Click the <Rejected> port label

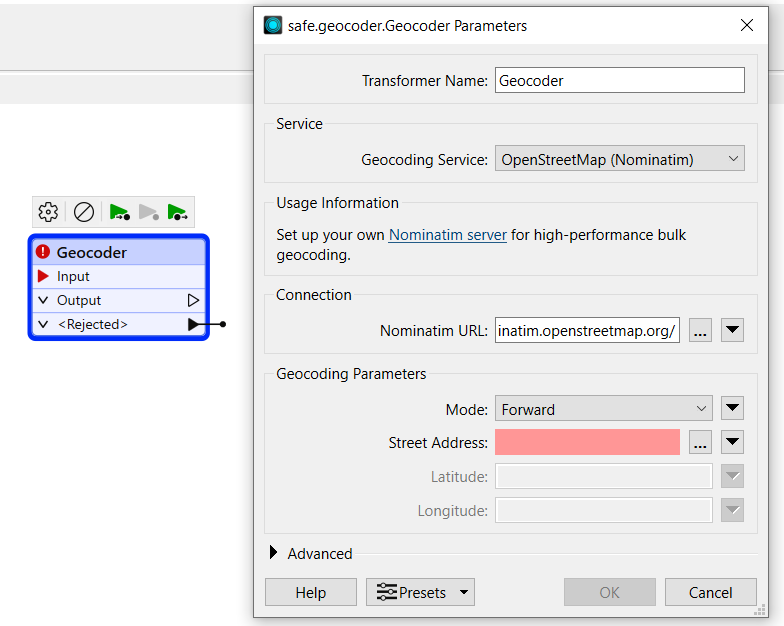[92, 324]
